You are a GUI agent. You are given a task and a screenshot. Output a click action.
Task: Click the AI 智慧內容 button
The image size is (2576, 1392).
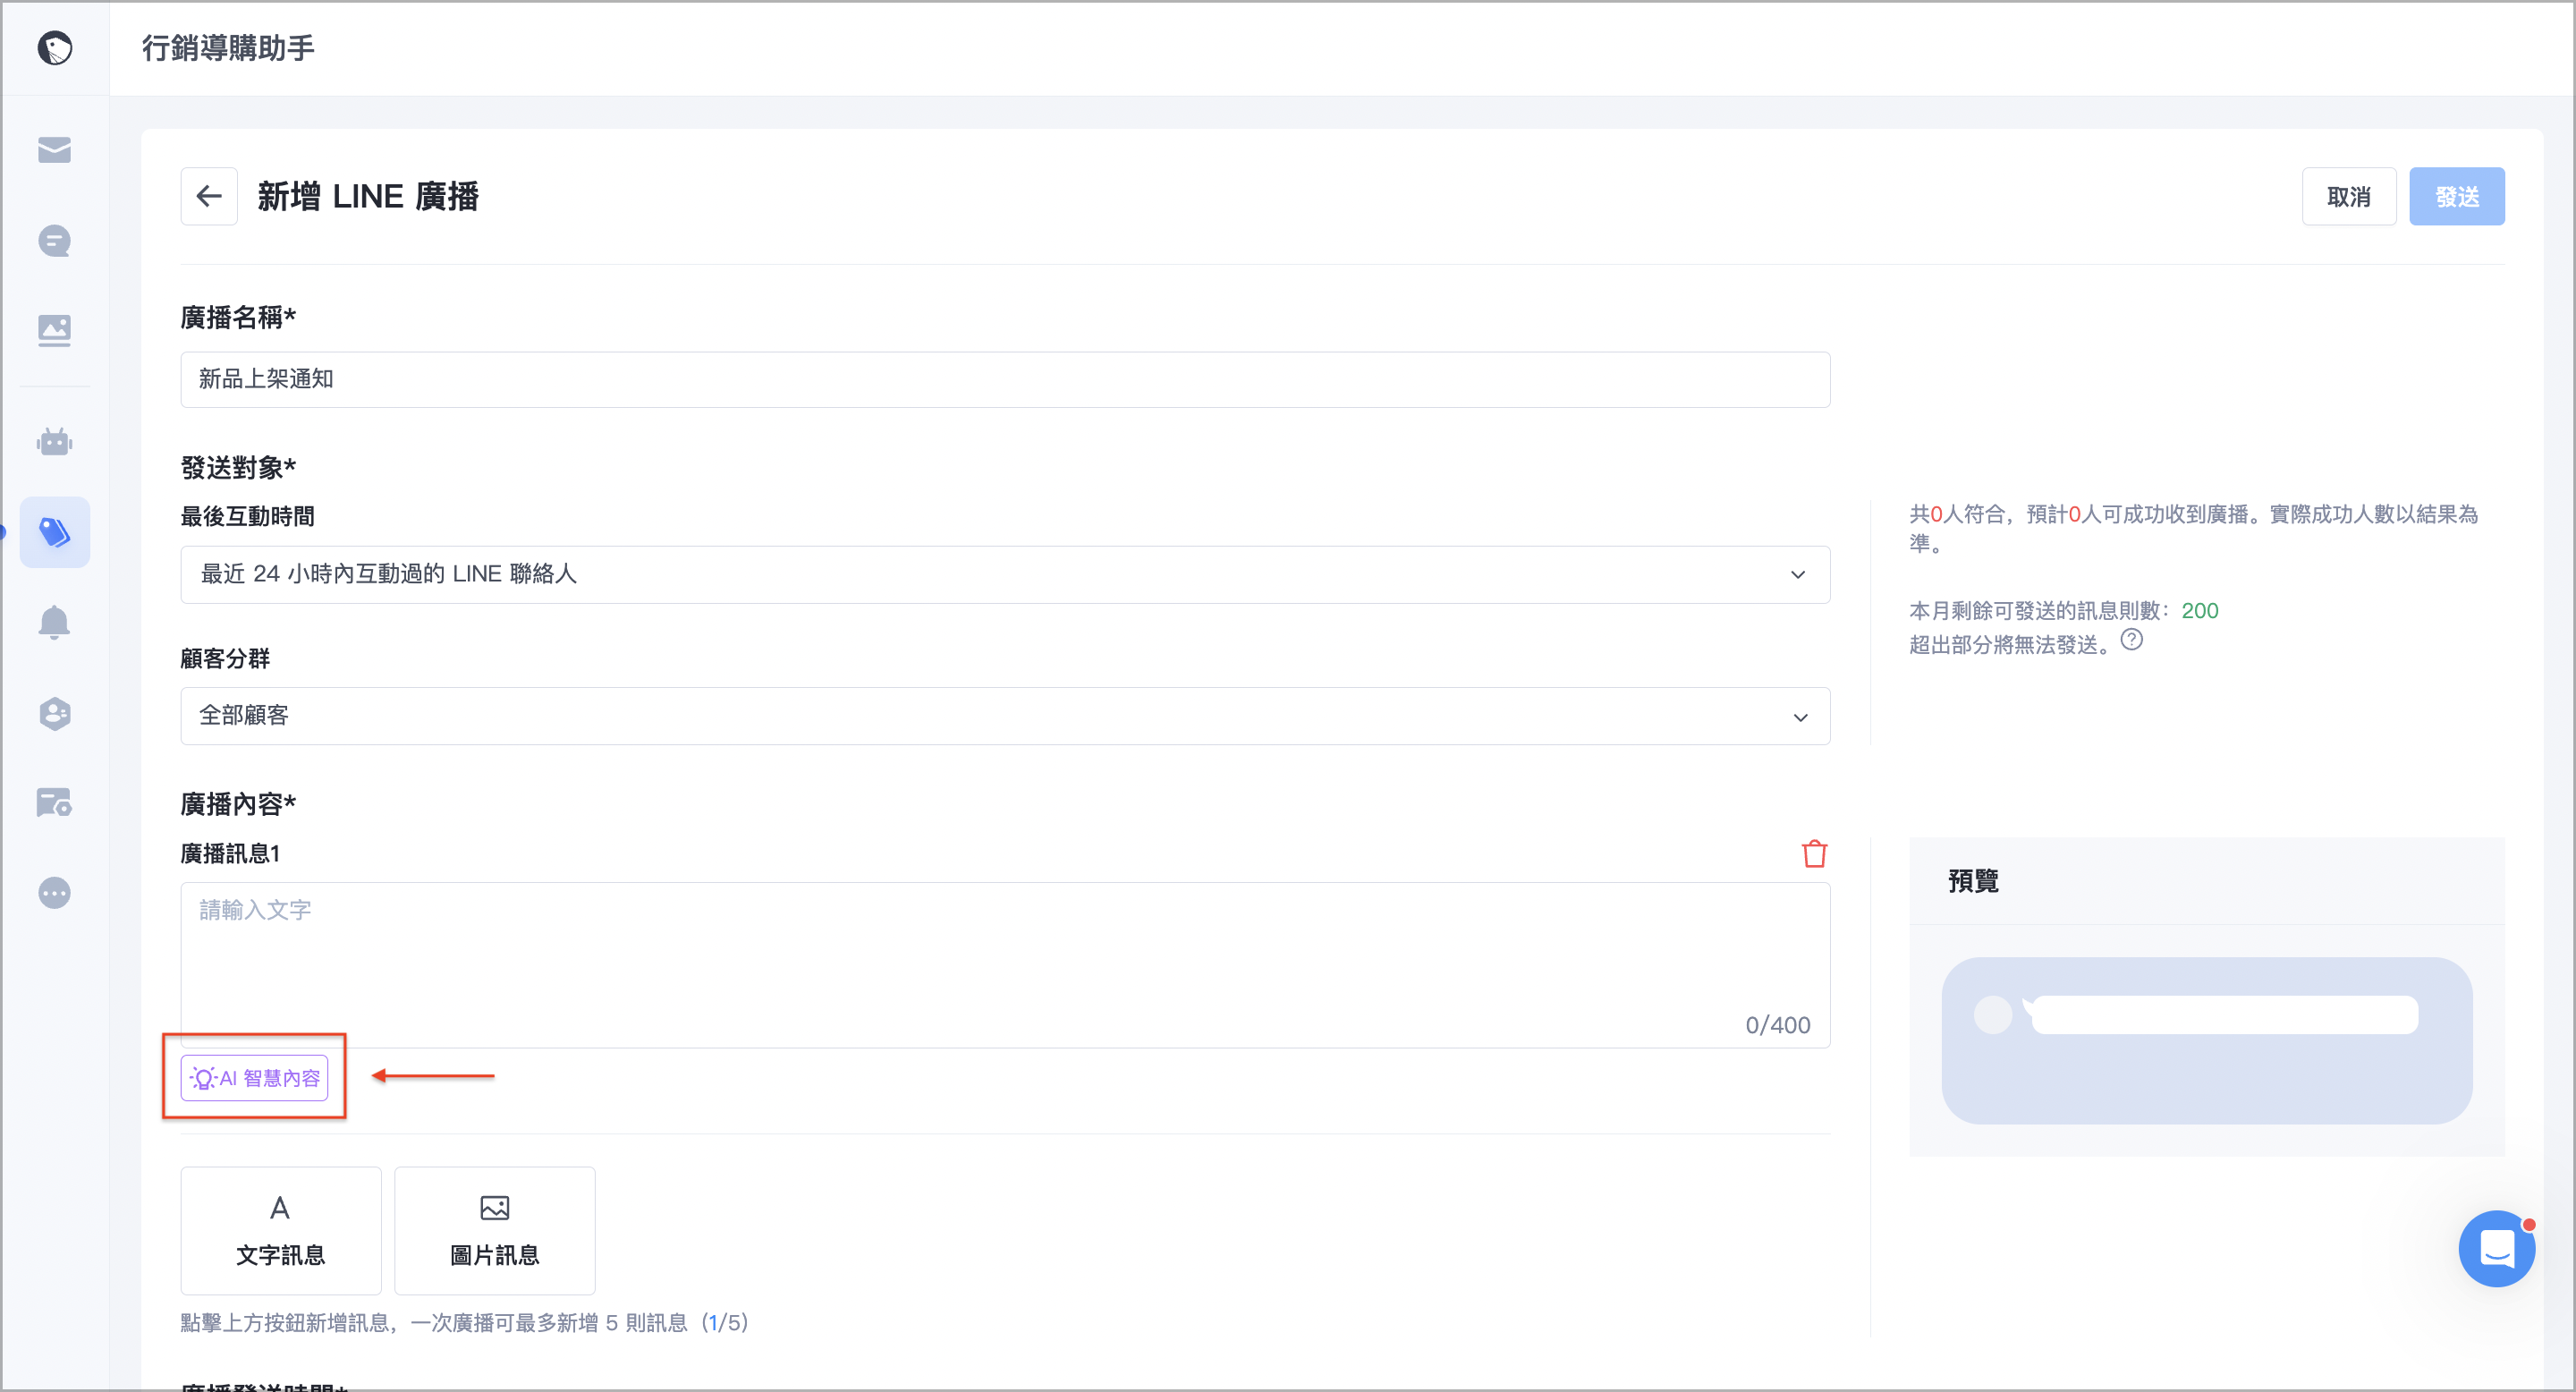click(254, 1078)
